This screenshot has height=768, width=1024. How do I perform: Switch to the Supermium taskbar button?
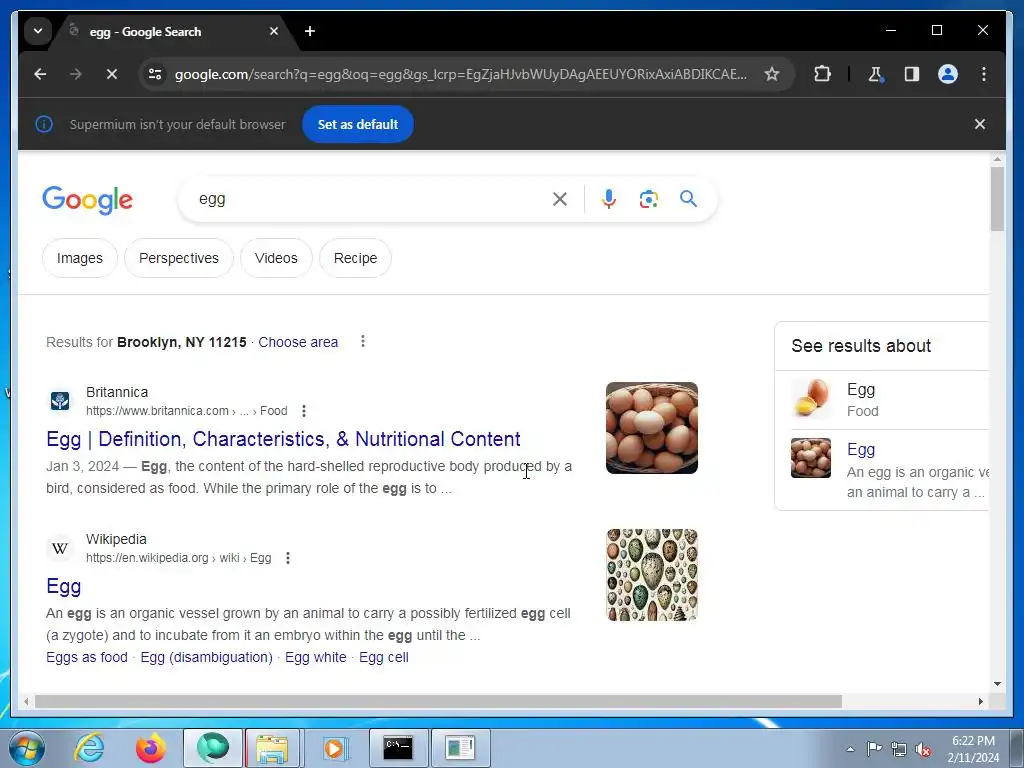[213, 748]
